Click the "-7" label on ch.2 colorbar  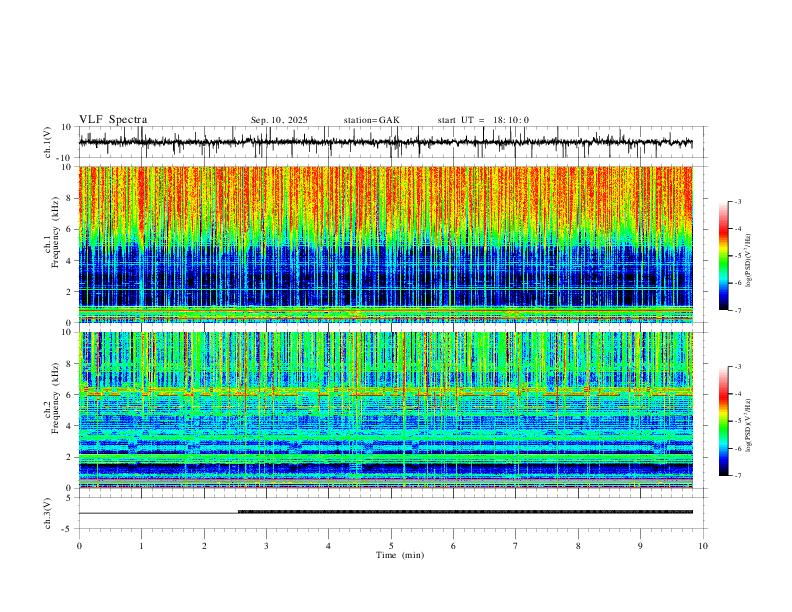pos(737,475)
